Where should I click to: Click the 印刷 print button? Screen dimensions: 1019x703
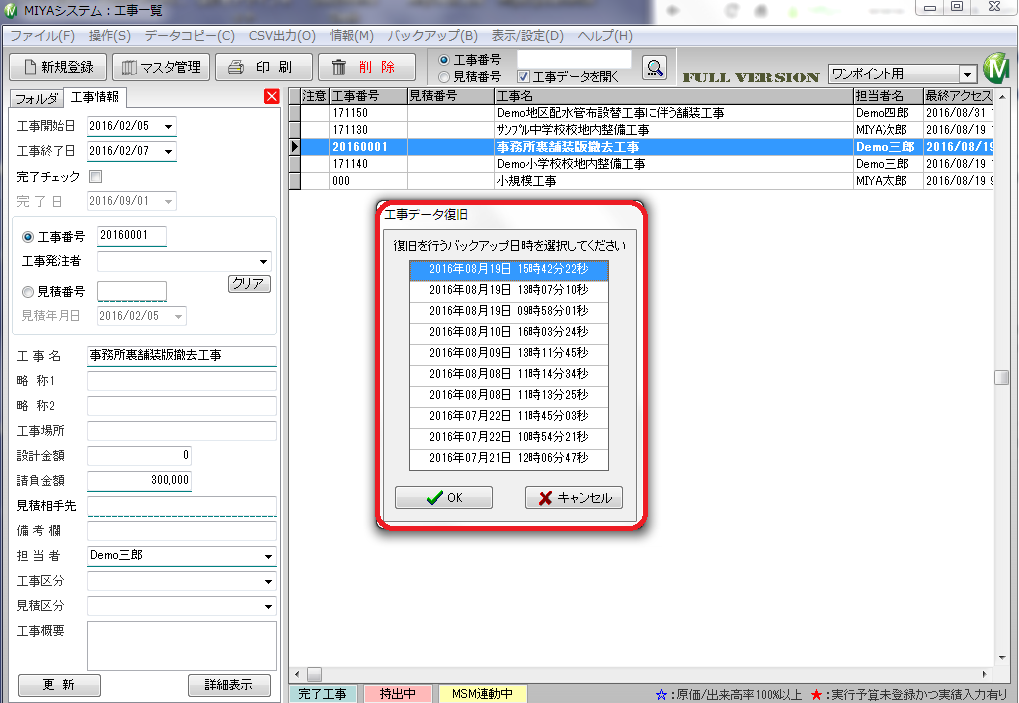tap(264, 67)
